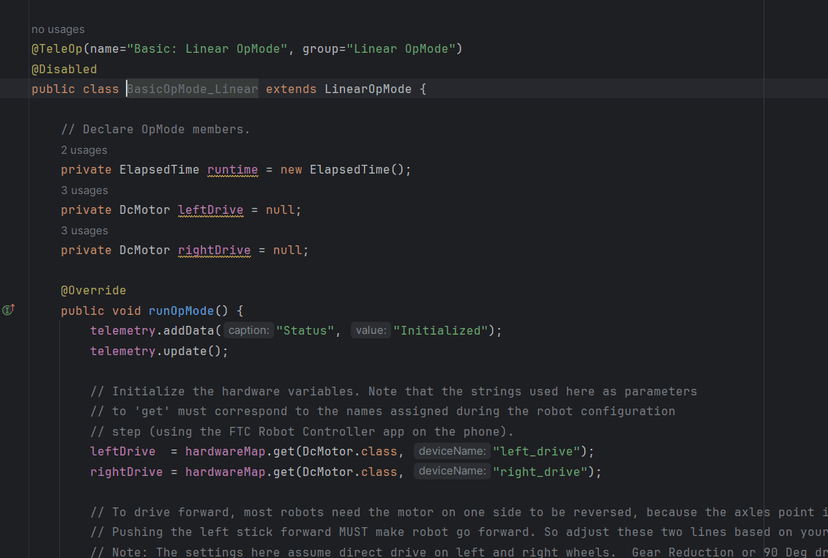Click the 'value:' parameter hint
This screenshot has height=558, width=828.
tap(371, 330)
